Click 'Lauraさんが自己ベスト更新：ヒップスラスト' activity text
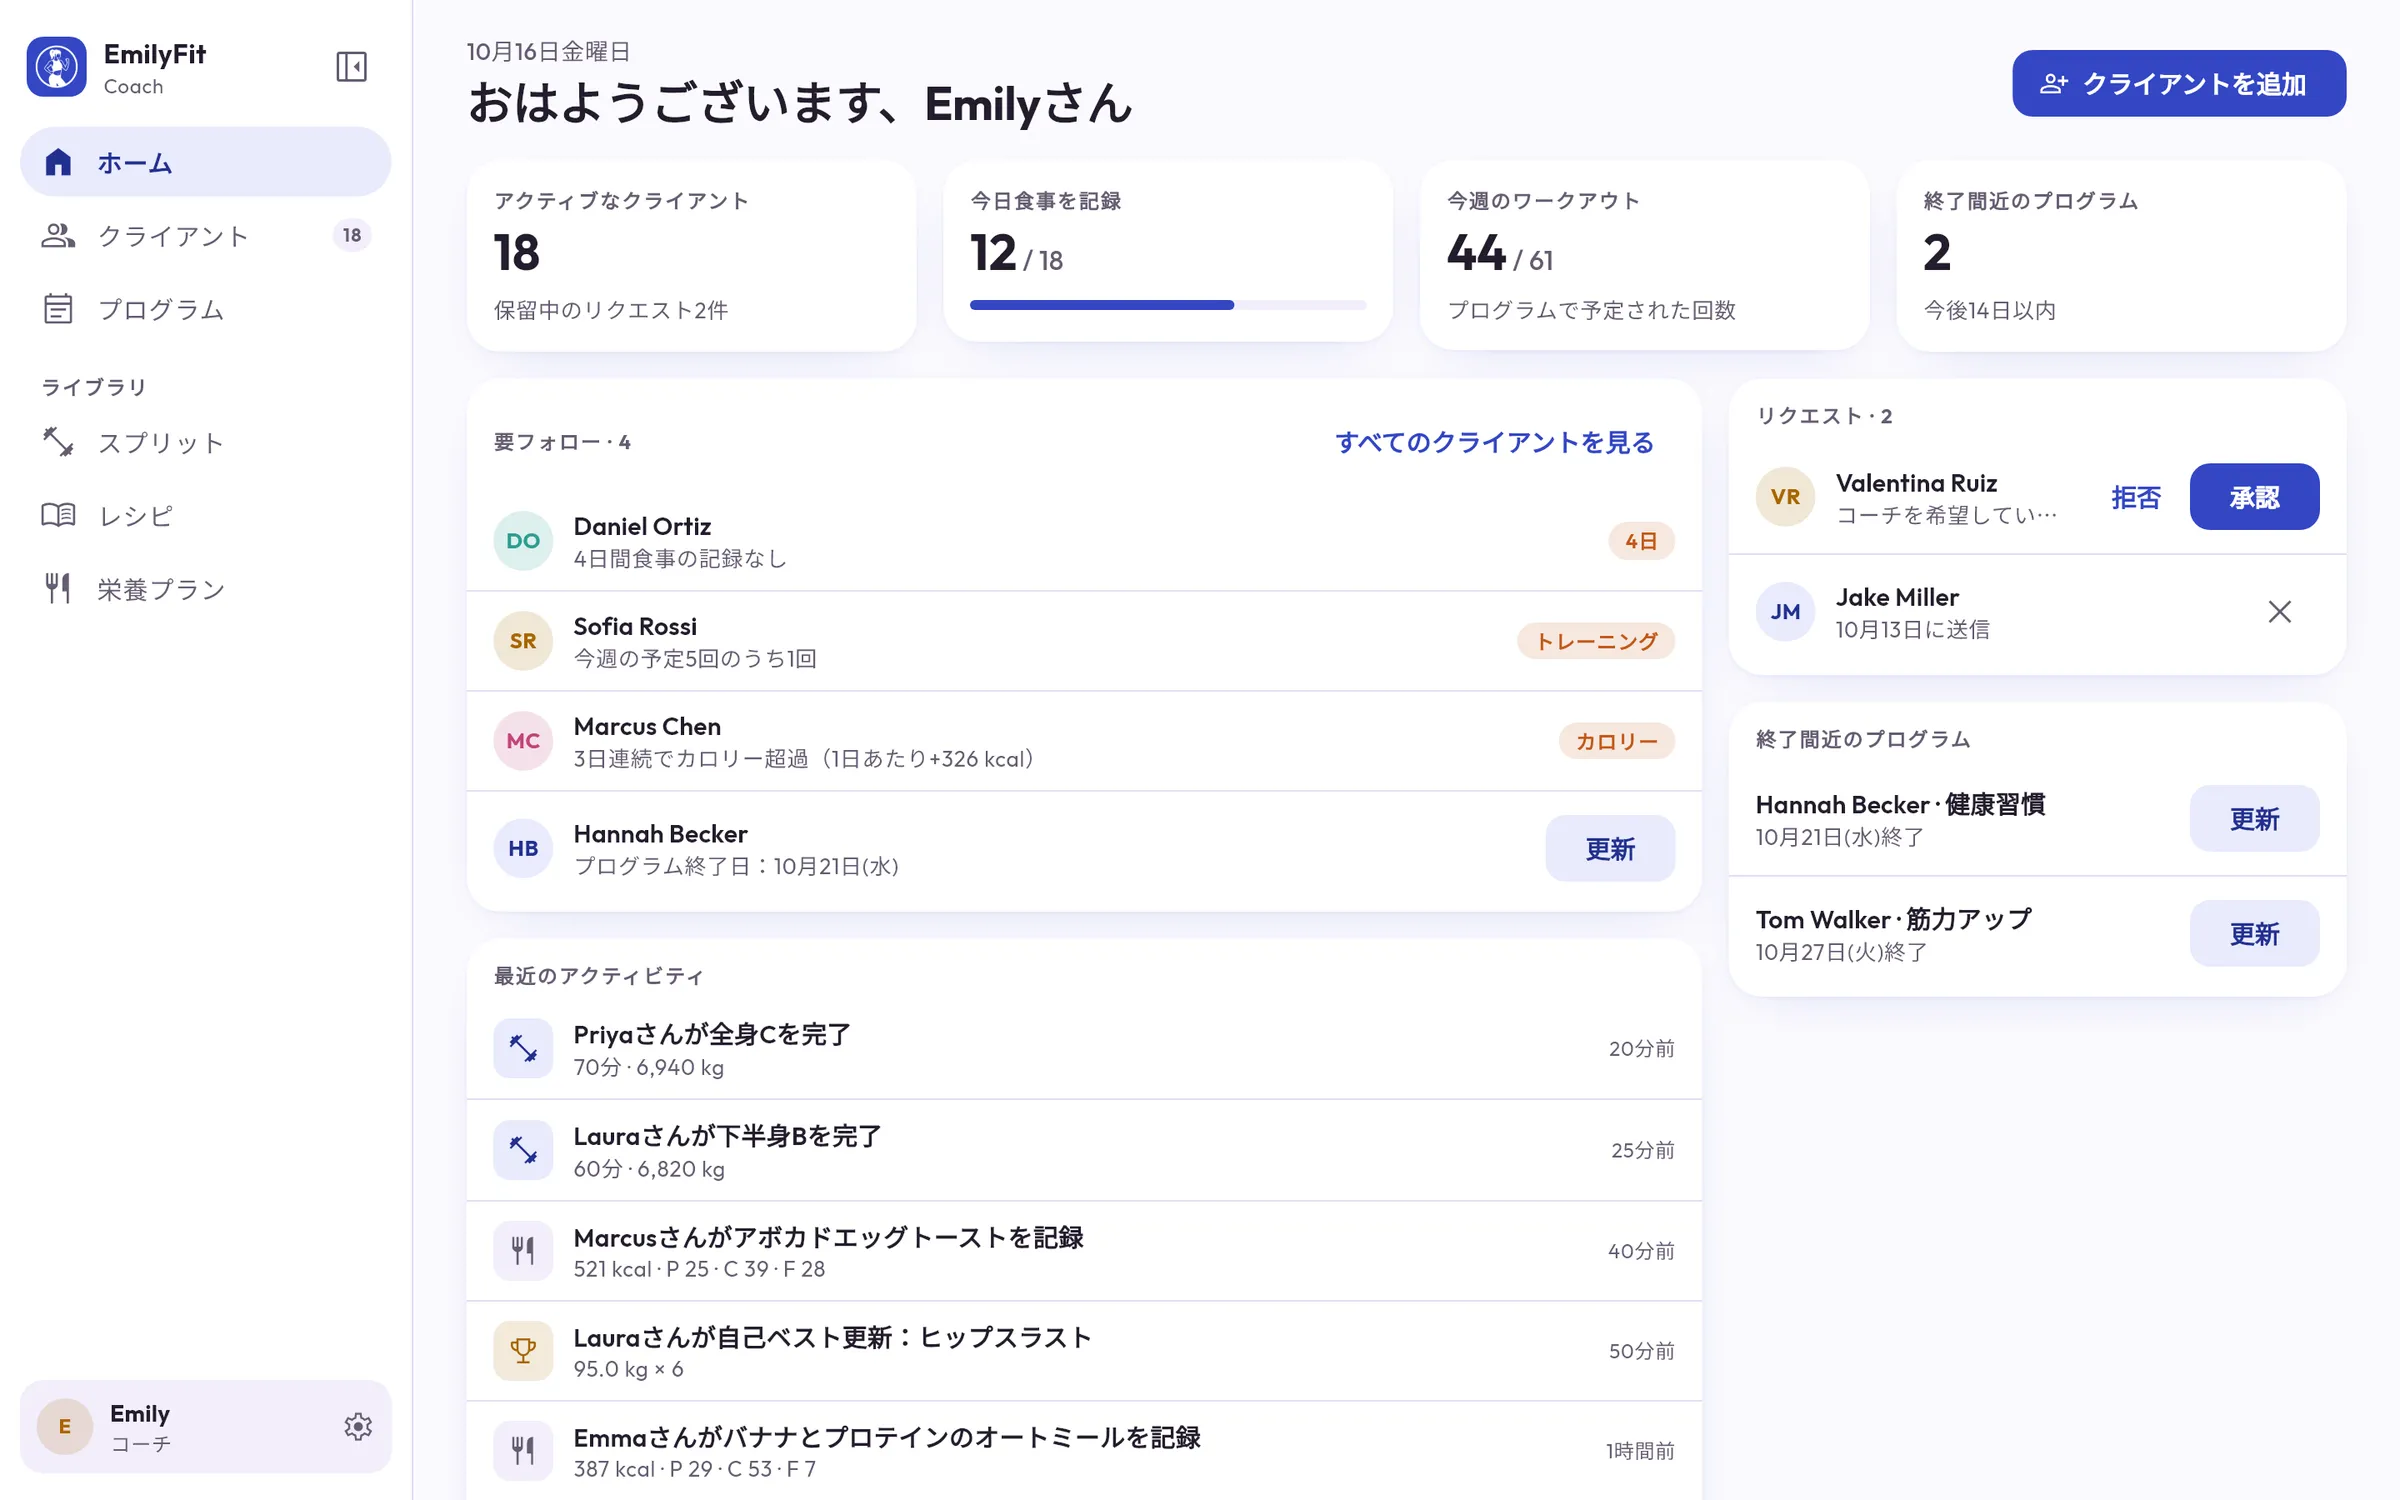The width and height of the screenshot is (2400, 1500). click(x=832, y=1337)
